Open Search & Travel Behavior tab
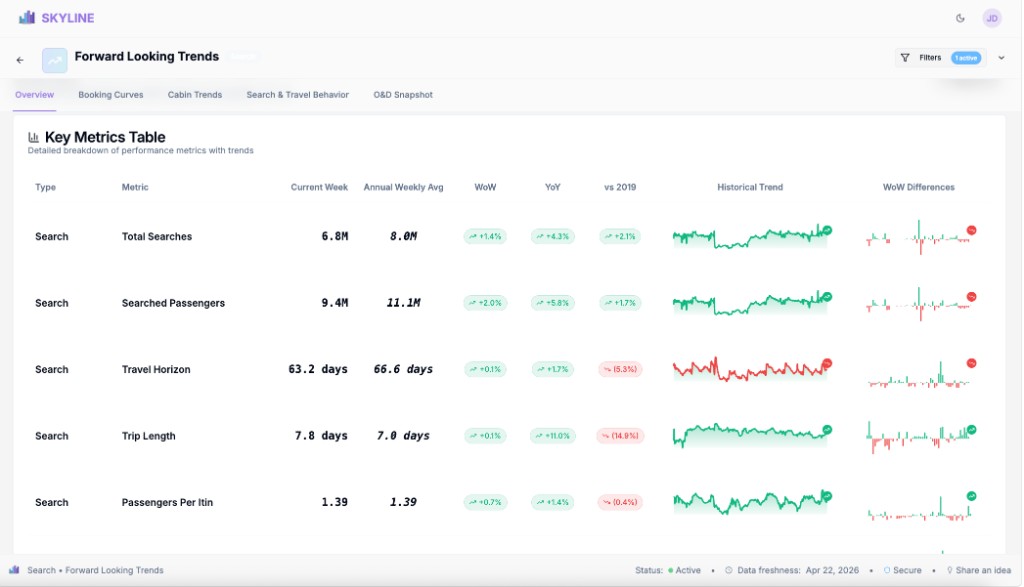The image size is (1024, 587). (x=298, y=95)
